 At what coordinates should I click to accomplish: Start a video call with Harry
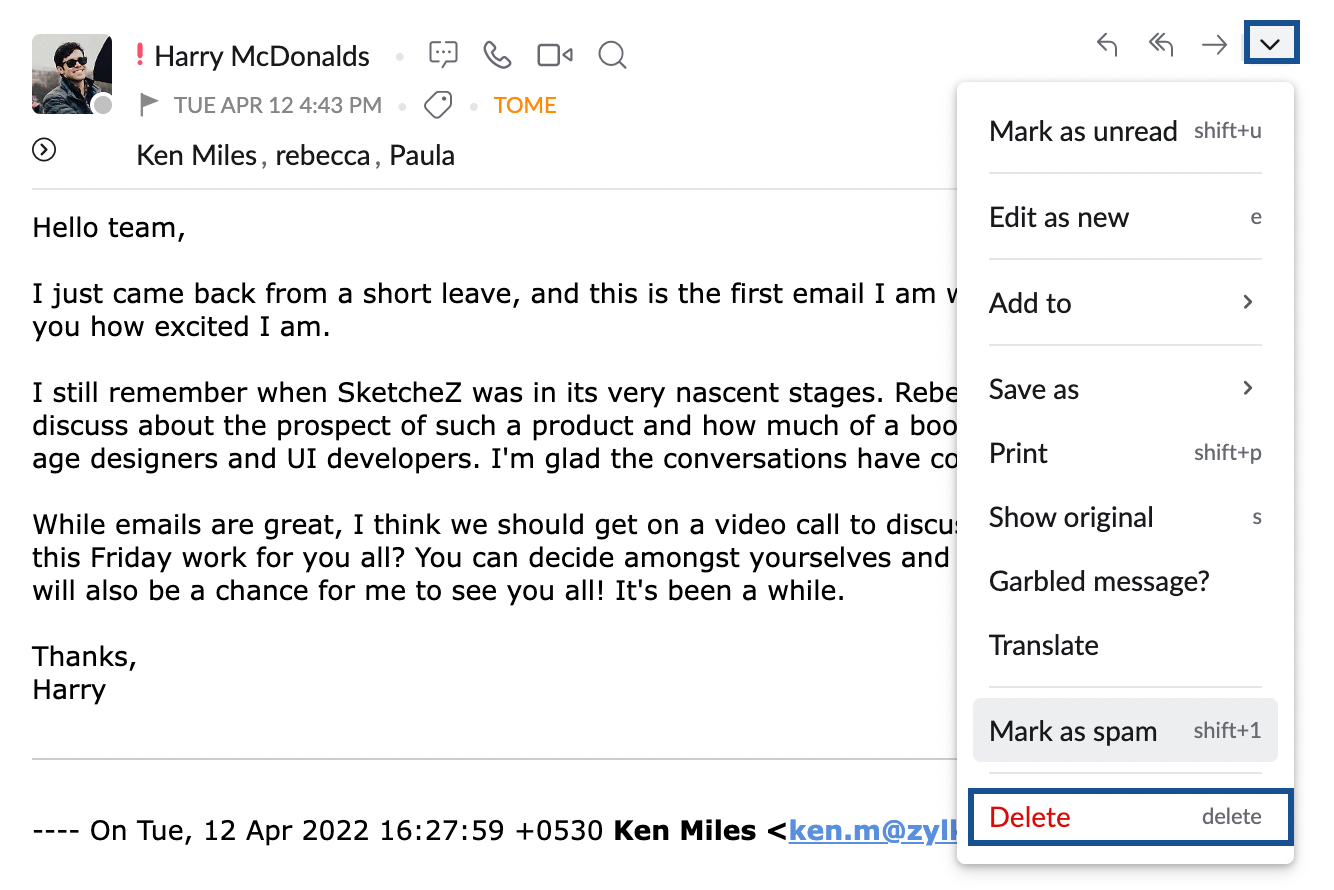554,55
